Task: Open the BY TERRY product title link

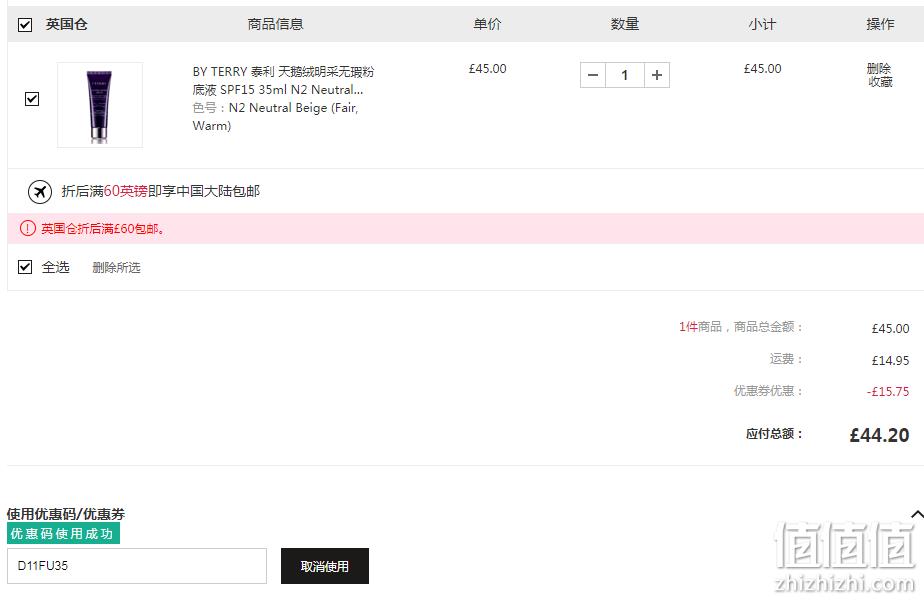Action: [x=283, y=81]
